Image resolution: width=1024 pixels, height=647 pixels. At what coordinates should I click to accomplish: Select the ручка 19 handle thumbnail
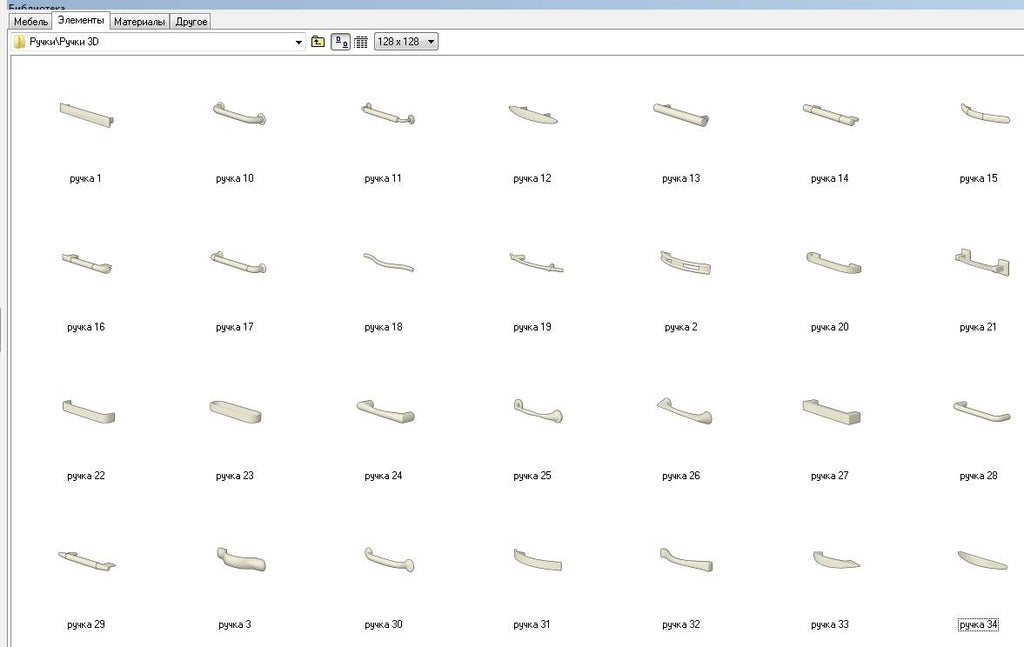click(x=536, y=263)
